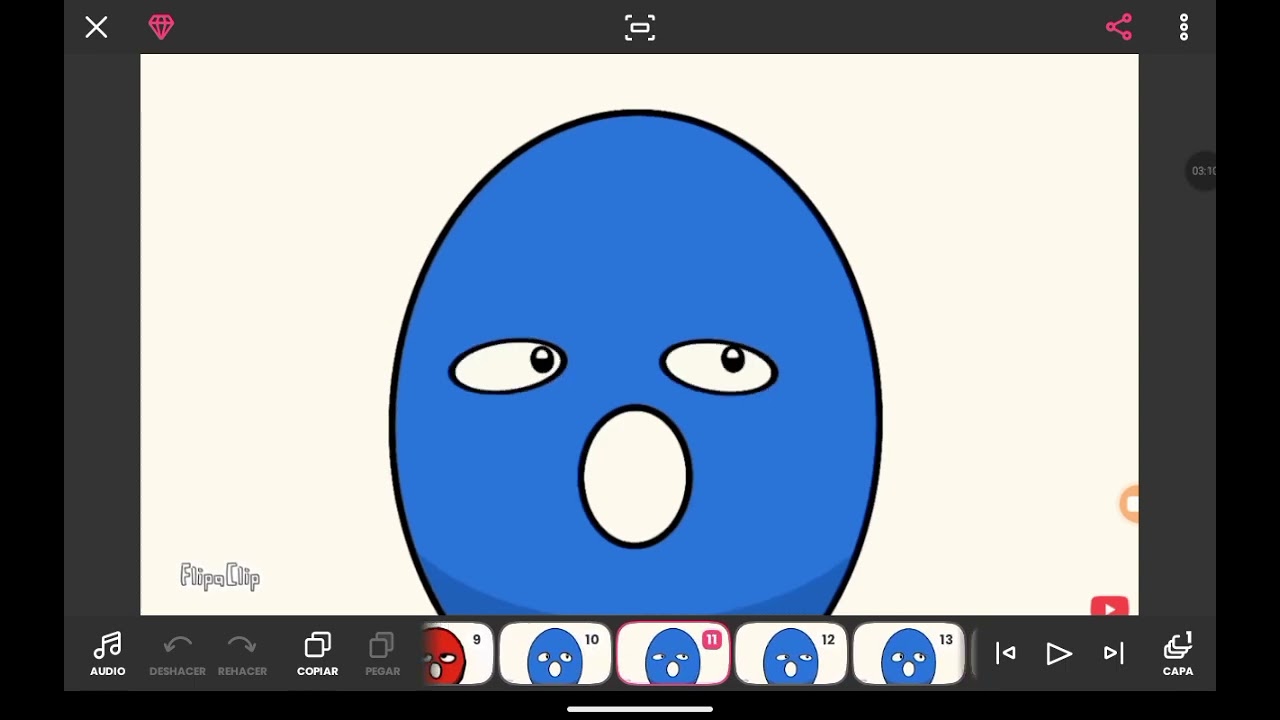The width and height of the screenshot is (1280, 720).
Task: Copy the frame with Copiar
Action: [x=317, y=654]
